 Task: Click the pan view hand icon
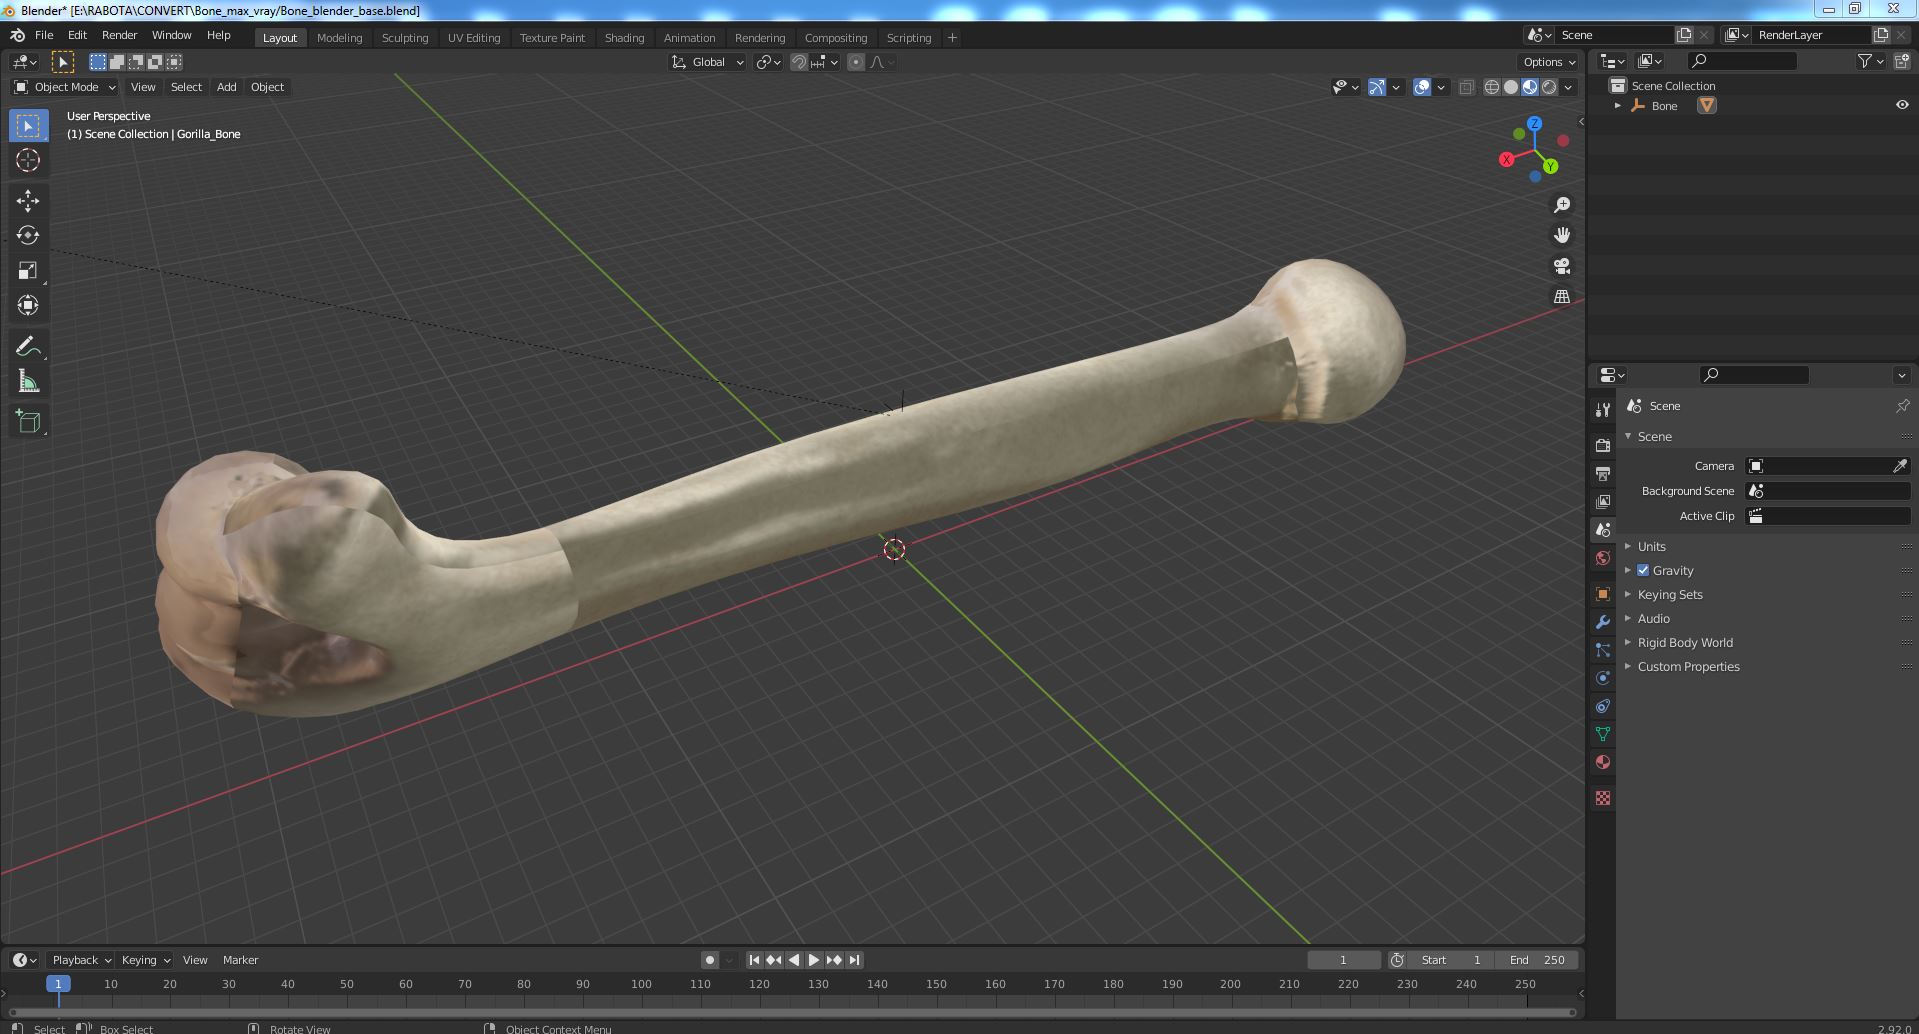(x=1562, y=235)
